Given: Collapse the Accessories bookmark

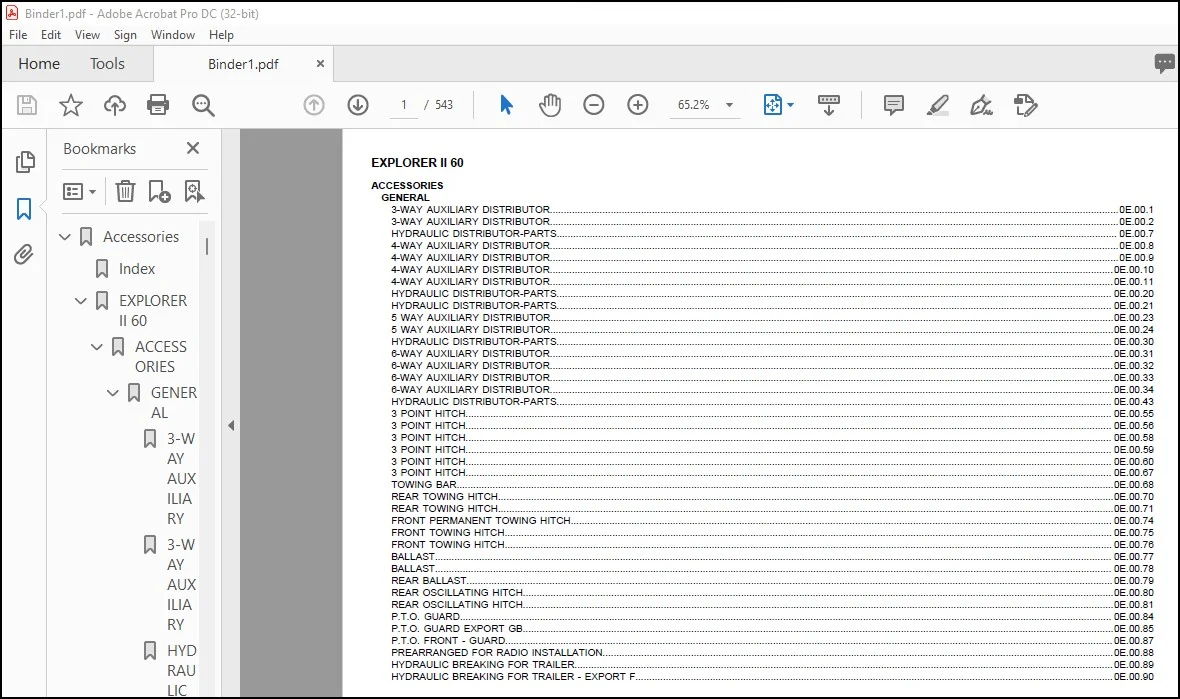Looking at the screenshot, I should 65,237.
